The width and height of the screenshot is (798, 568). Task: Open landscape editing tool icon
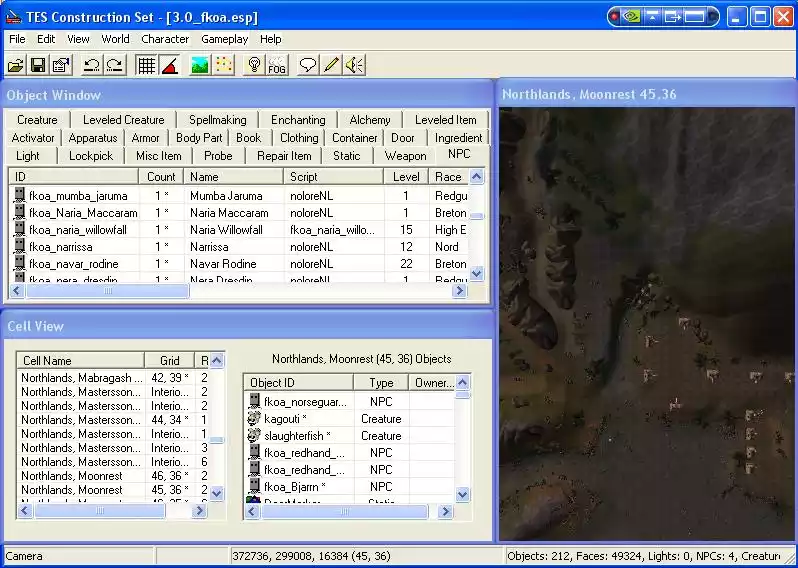(200, 65)
